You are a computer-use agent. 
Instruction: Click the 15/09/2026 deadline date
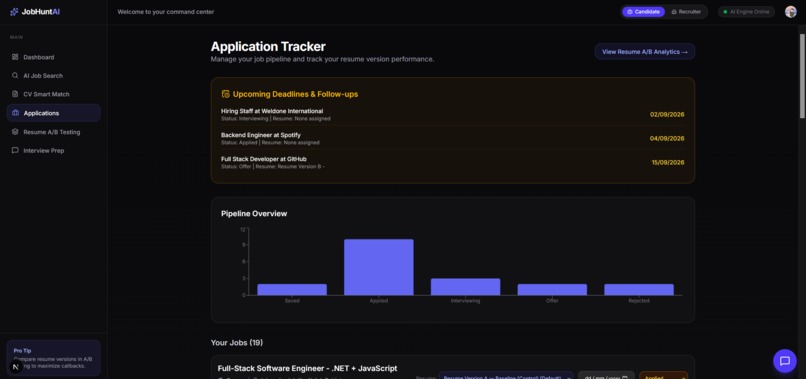click(x=668, y=163)
